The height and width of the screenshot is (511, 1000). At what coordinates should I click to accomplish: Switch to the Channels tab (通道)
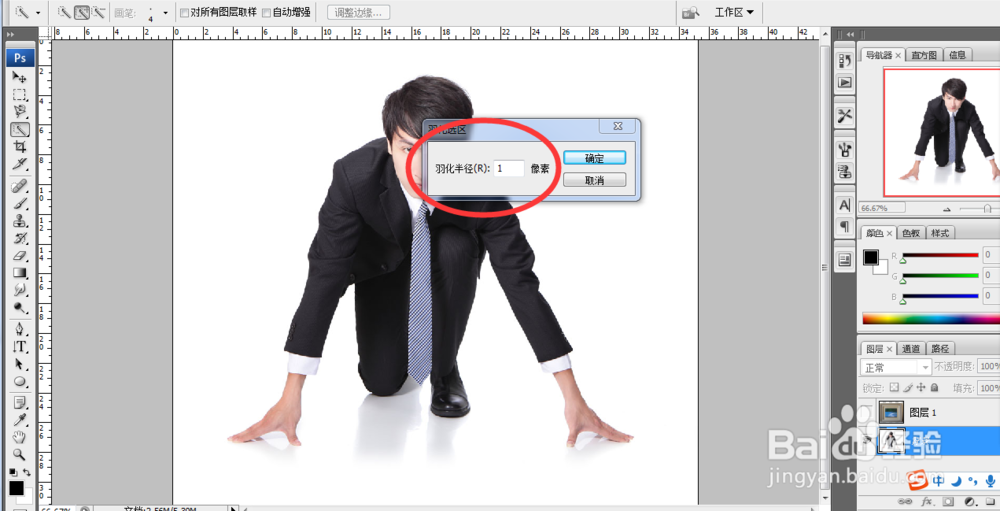(911, 348)
